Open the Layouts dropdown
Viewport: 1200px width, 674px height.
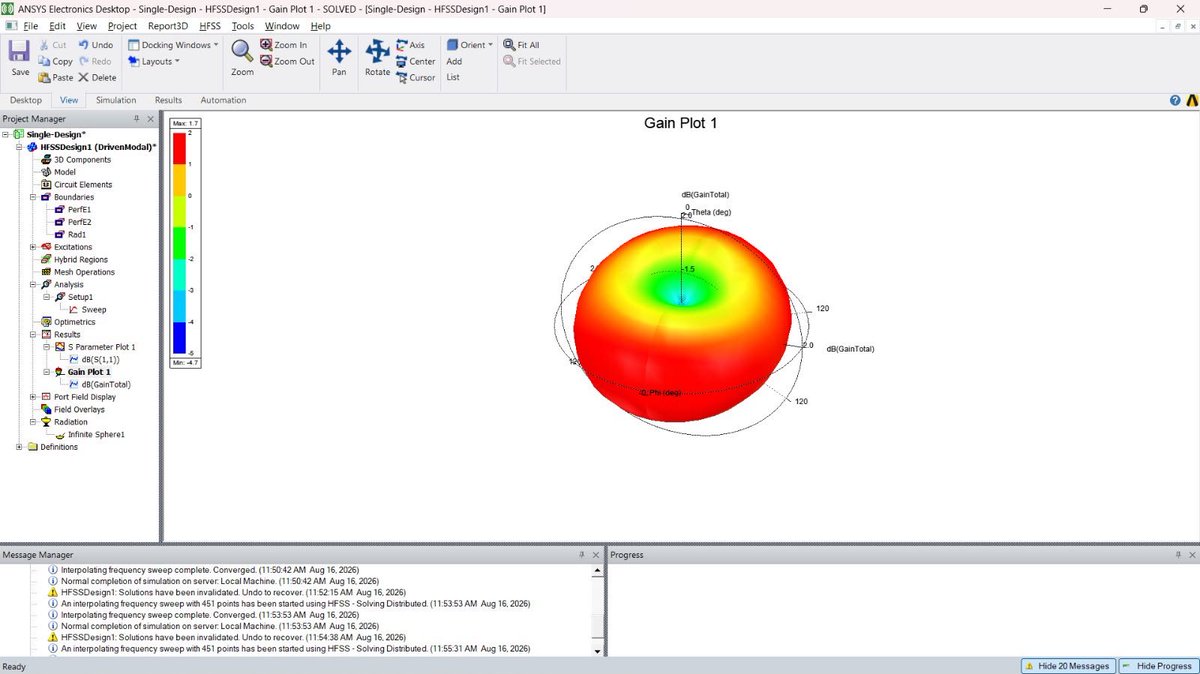click(x=154, y=61)
